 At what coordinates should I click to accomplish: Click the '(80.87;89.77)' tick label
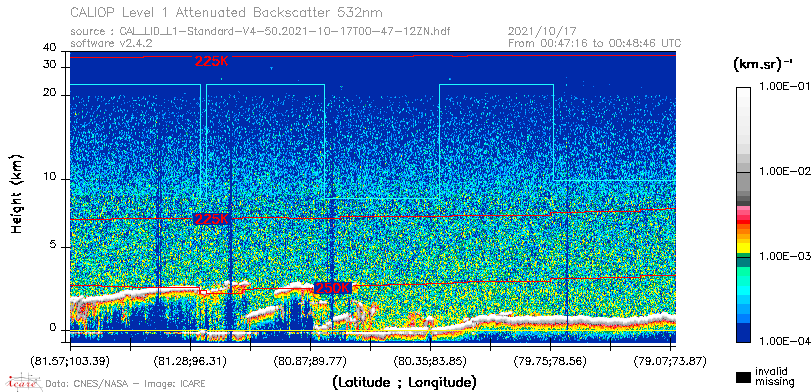tap(310, 360)
